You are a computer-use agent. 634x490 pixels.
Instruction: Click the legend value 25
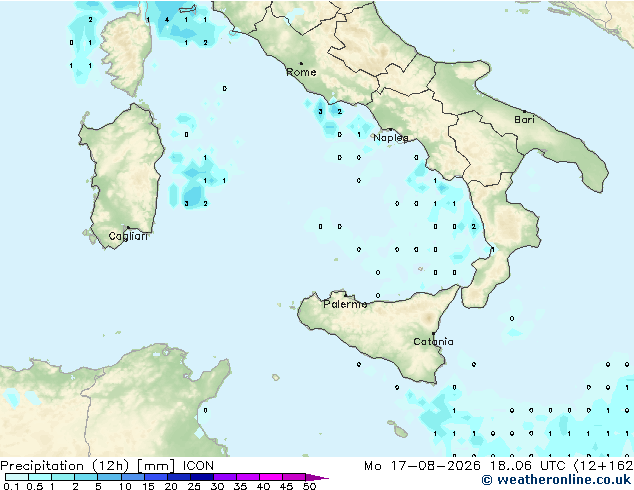pyautogui.click(x=194, y=486)
